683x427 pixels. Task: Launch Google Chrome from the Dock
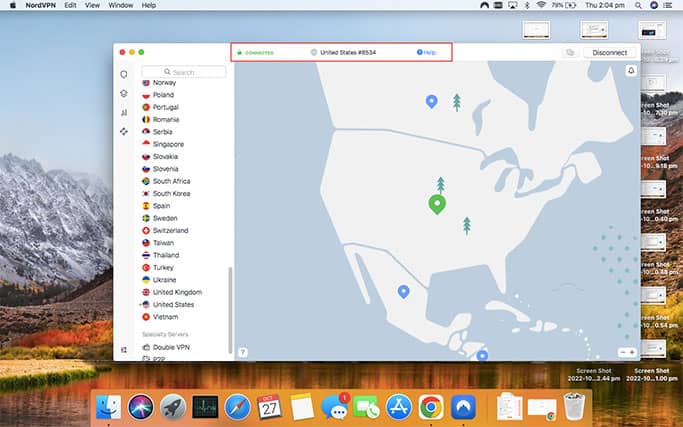click(x=431, y=407)
